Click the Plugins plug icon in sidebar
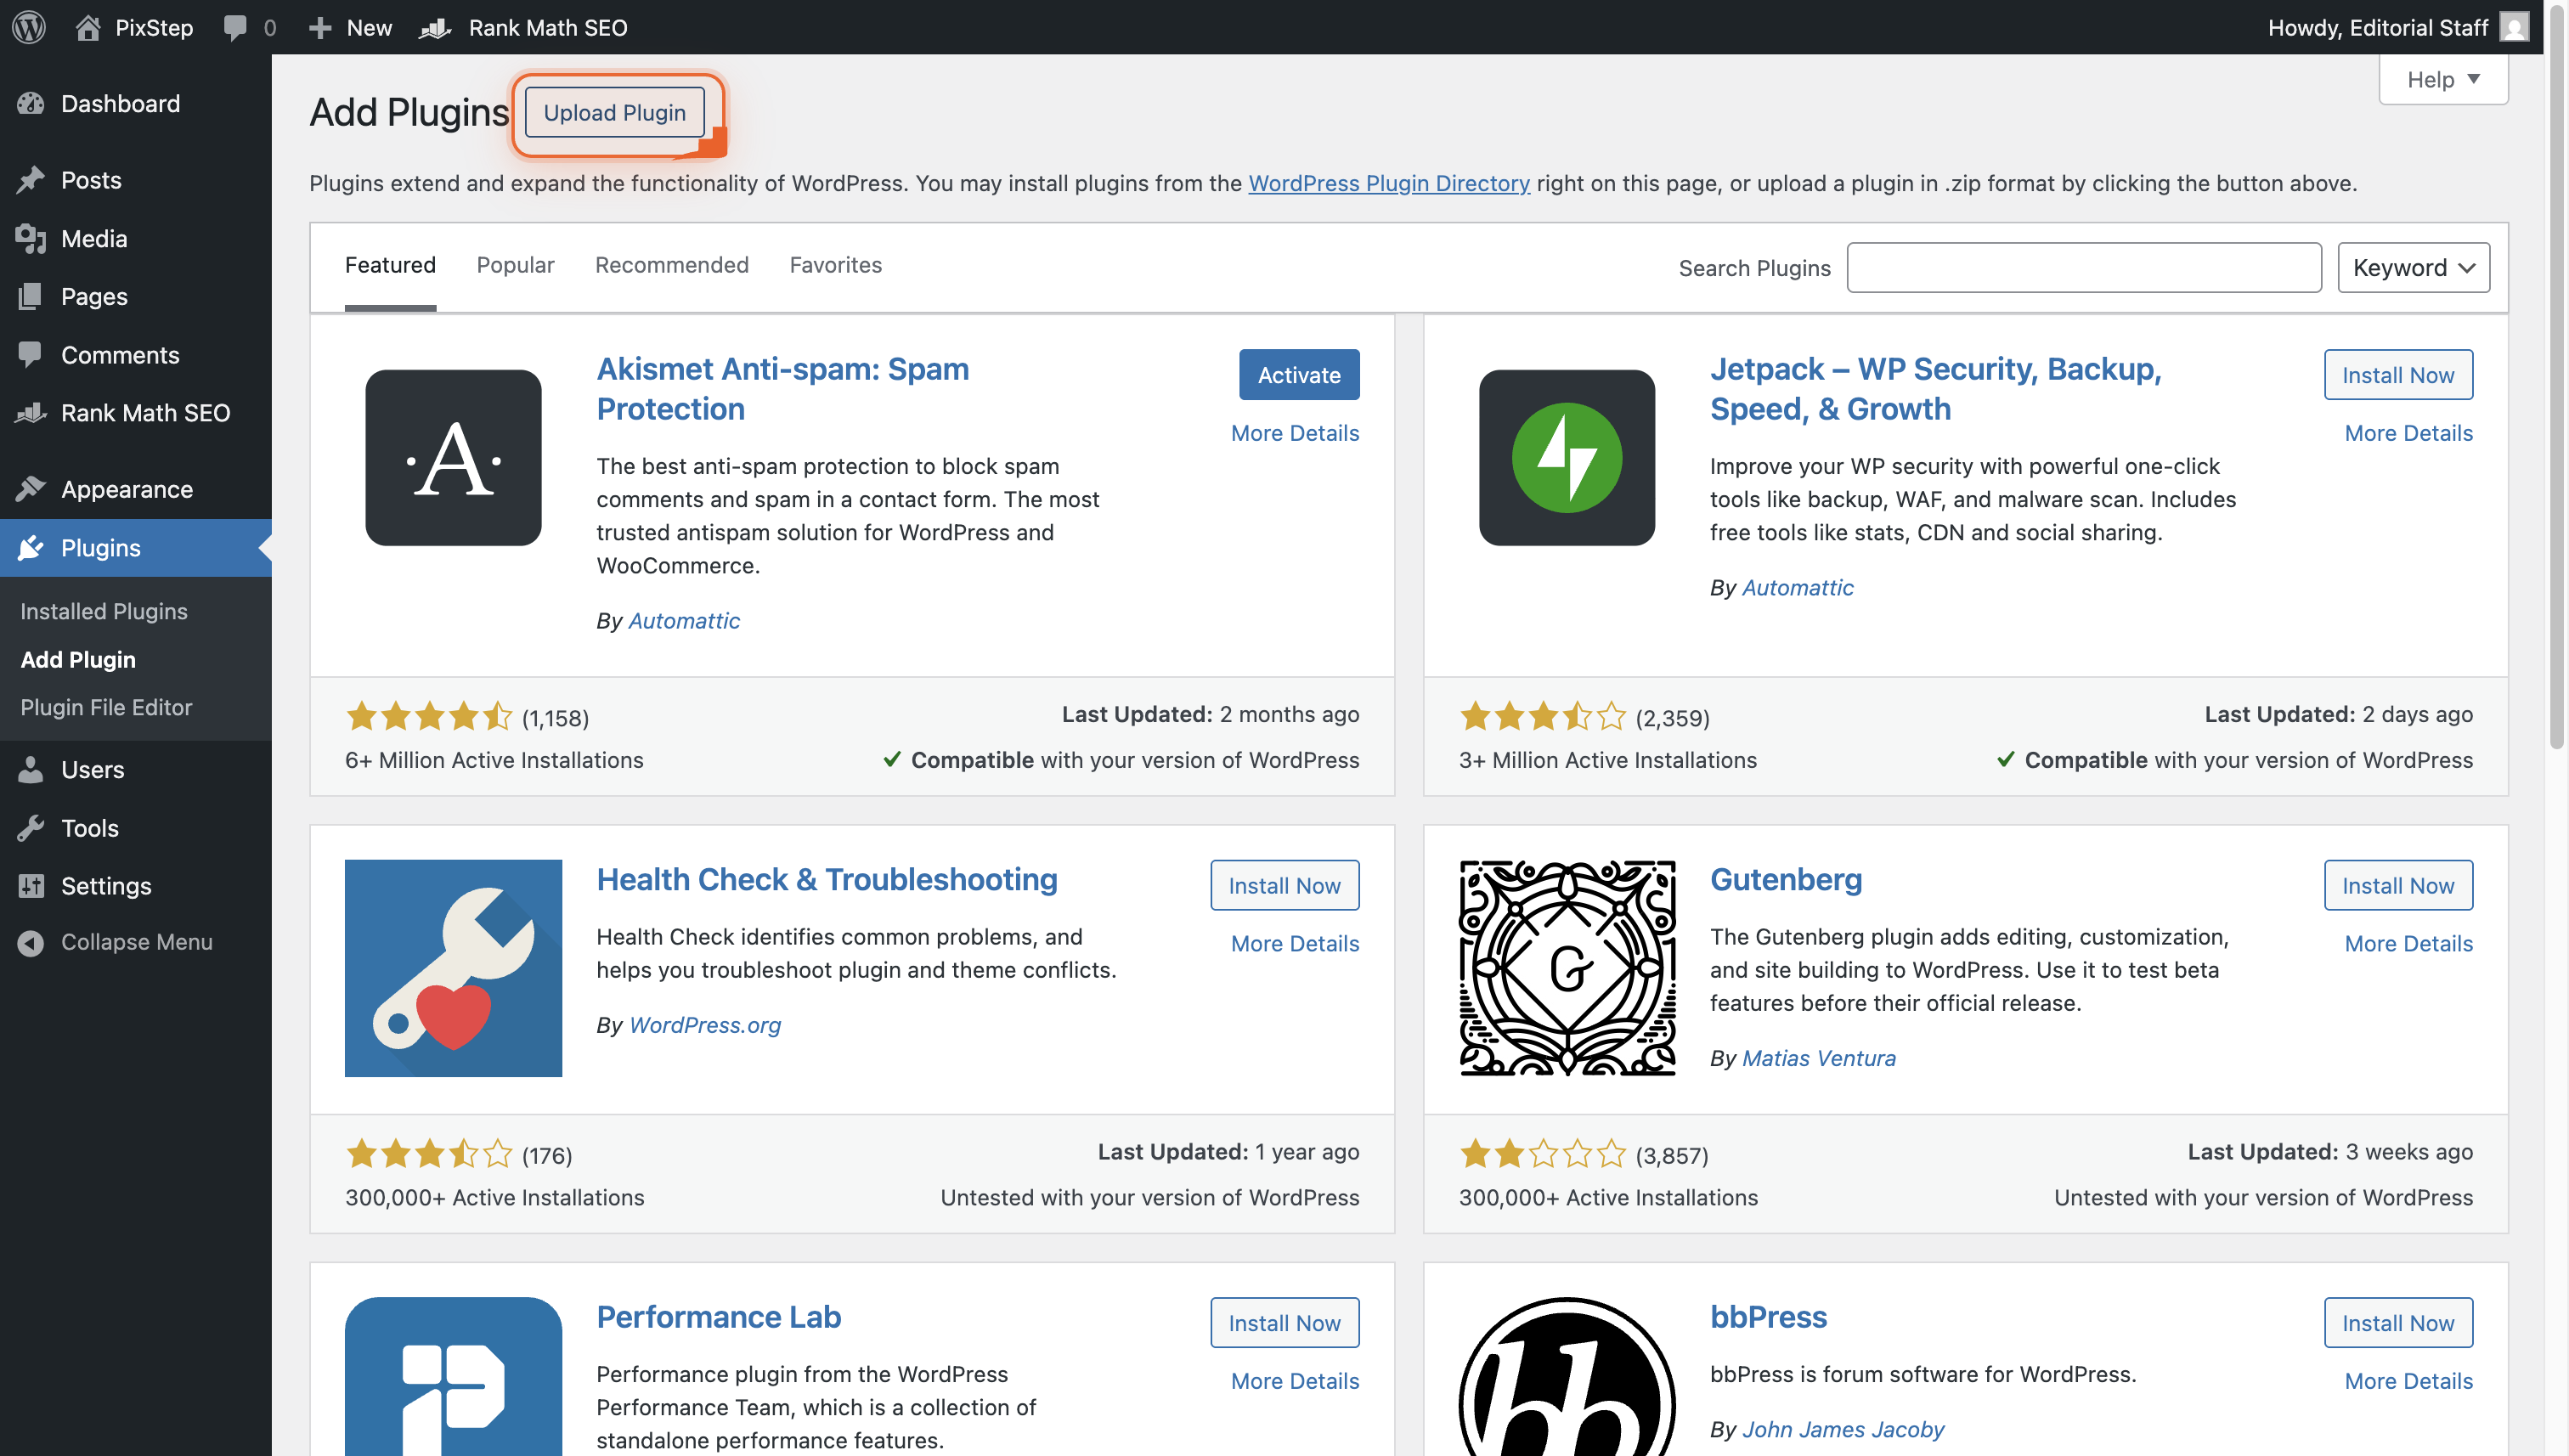The image size is (2569, 1456). [x=31, y=548]
